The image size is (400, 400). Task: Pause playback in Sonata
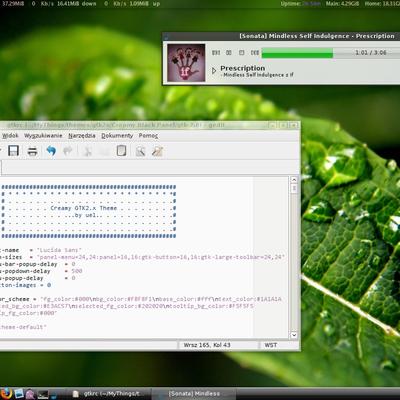point(229,53)
